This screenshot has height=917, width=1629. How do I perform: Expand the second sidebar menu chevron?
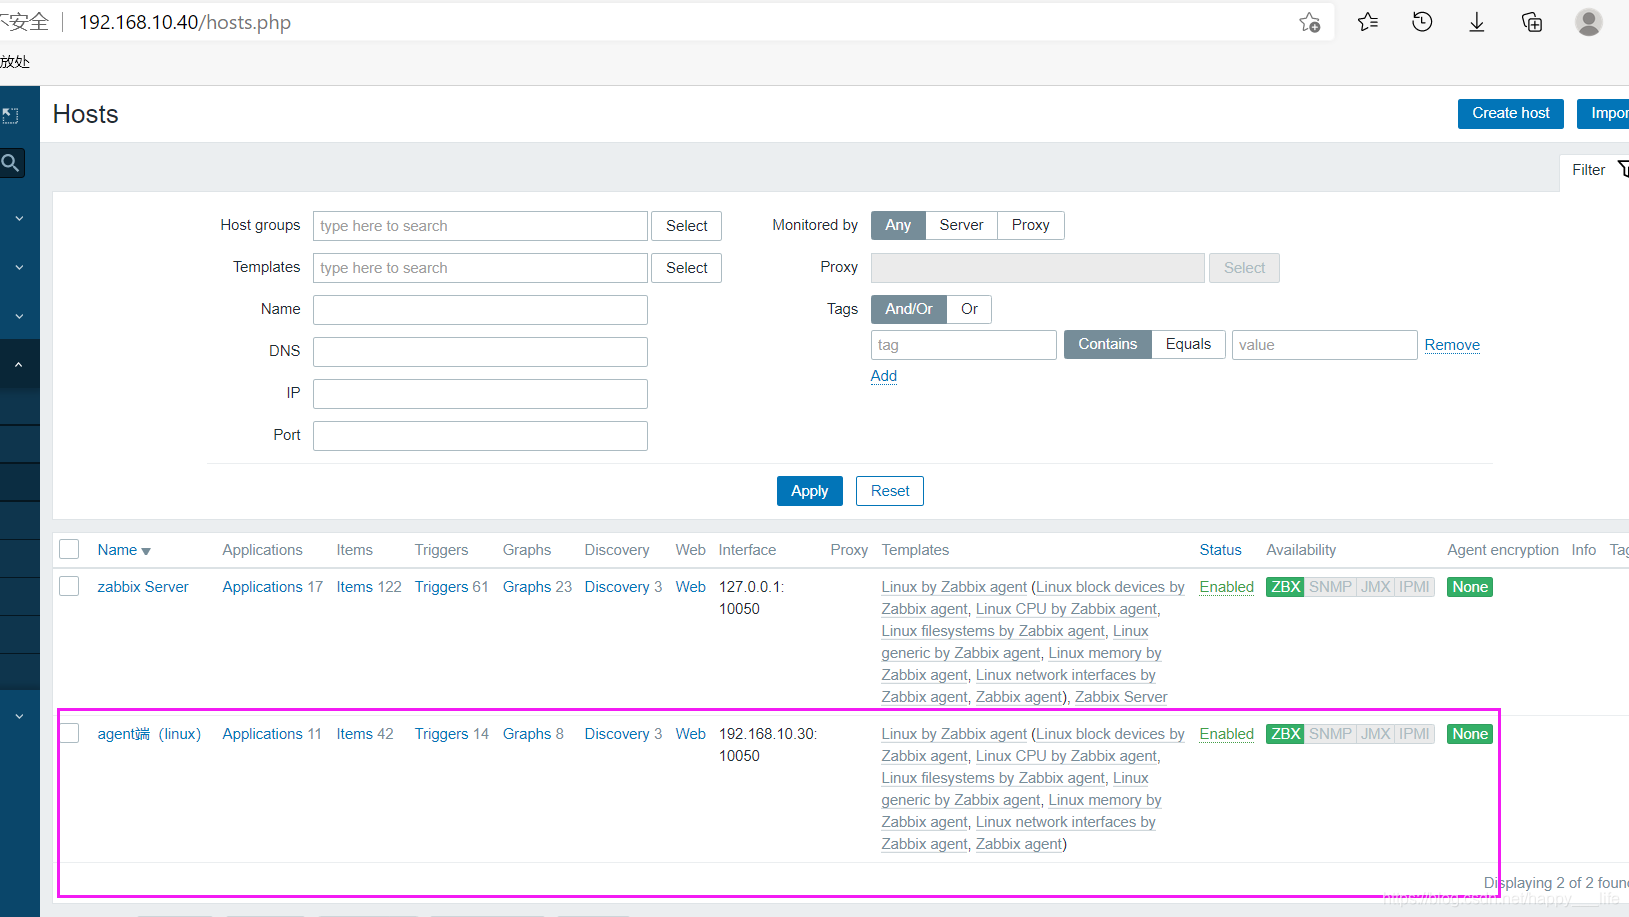[x=19, y=267]
